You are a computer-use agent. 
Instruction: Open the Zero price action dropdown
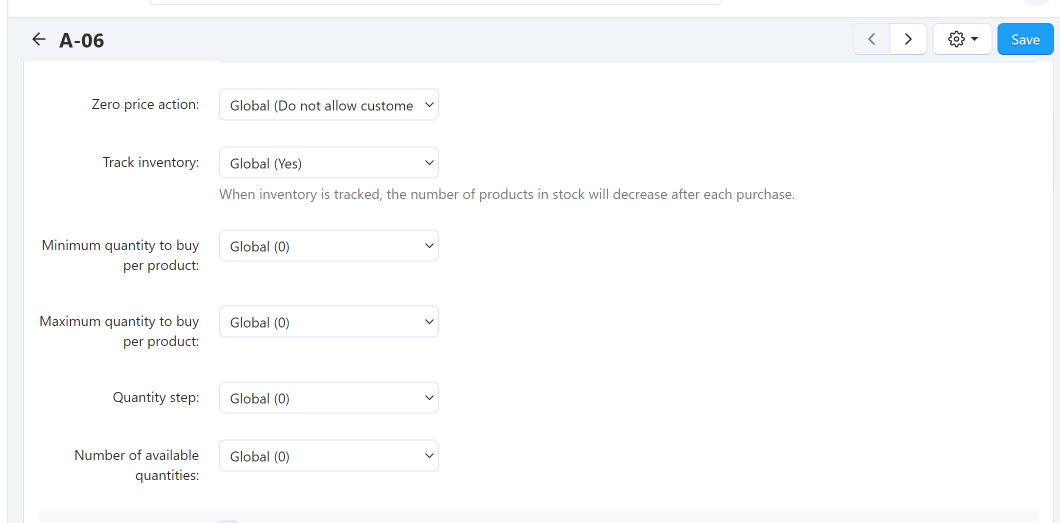click(329, 105)
